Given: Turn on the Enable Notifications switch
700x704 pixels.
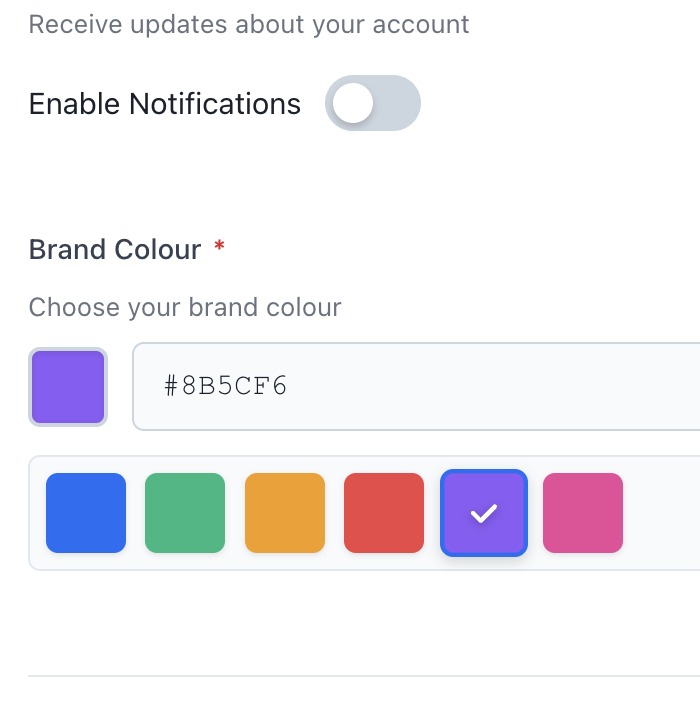Looking at the screenshot, I should coord(372,103).
